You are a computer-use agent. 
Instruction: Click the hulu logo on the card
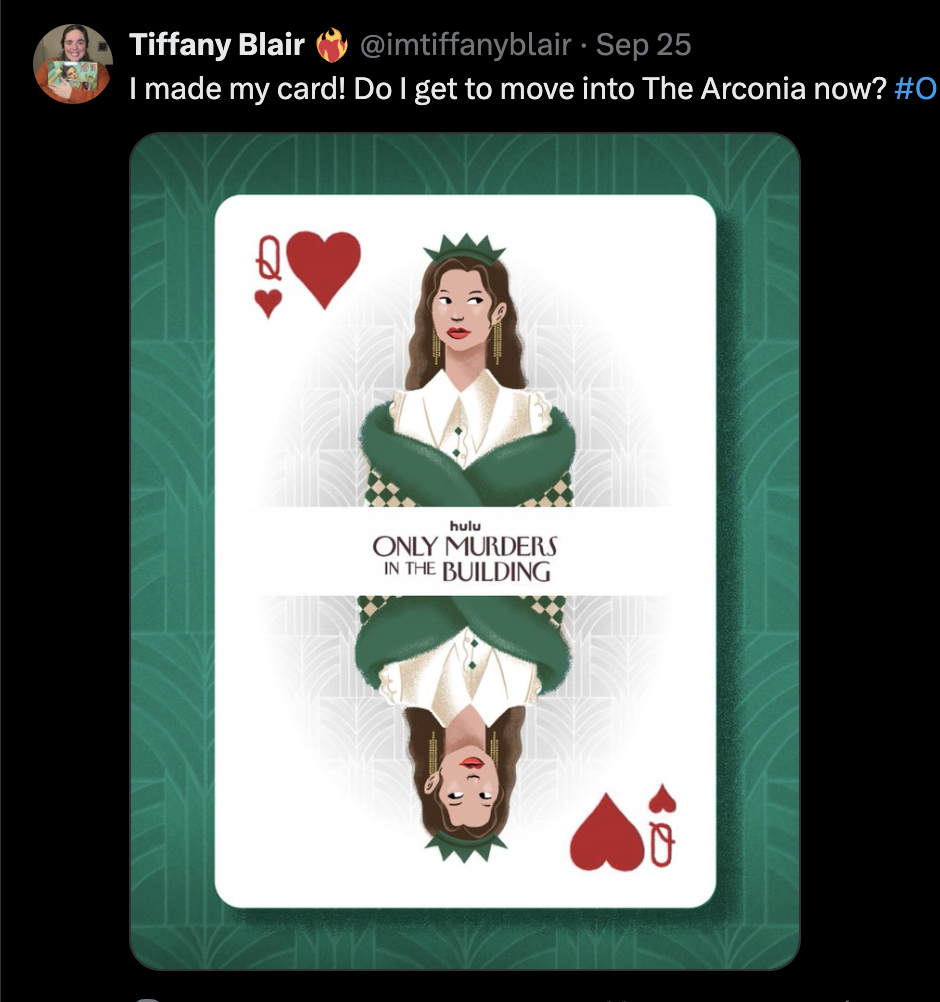(465, 526)
